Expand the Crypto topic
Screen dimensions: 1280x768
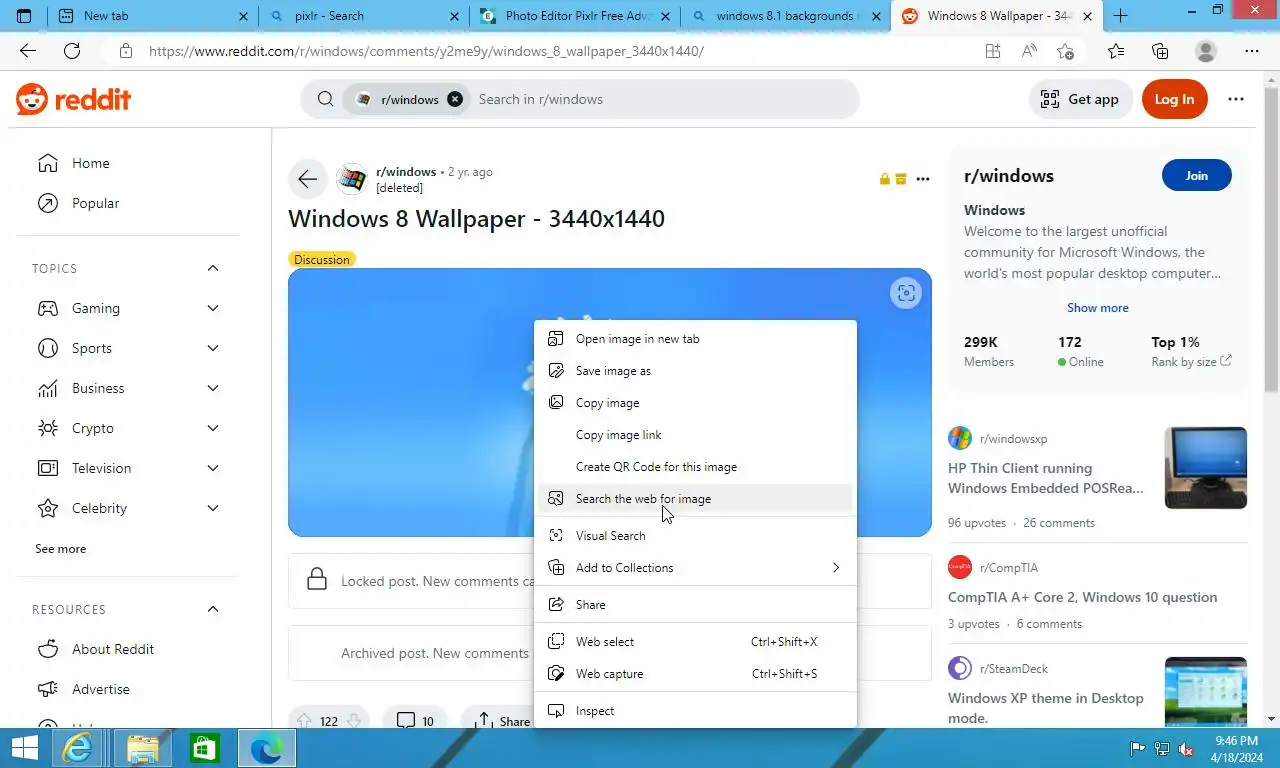[x=213, y=428]
